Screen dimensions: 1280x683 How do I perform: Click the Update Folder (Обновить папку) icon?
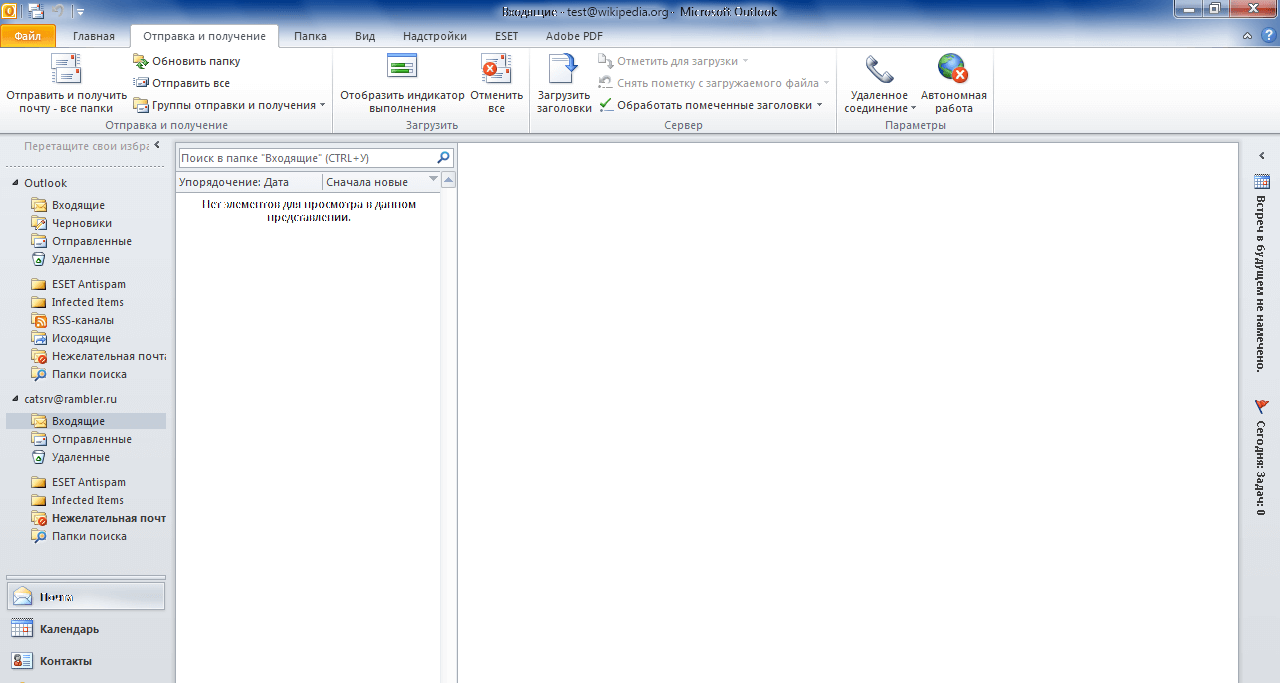tap(141, 61)
